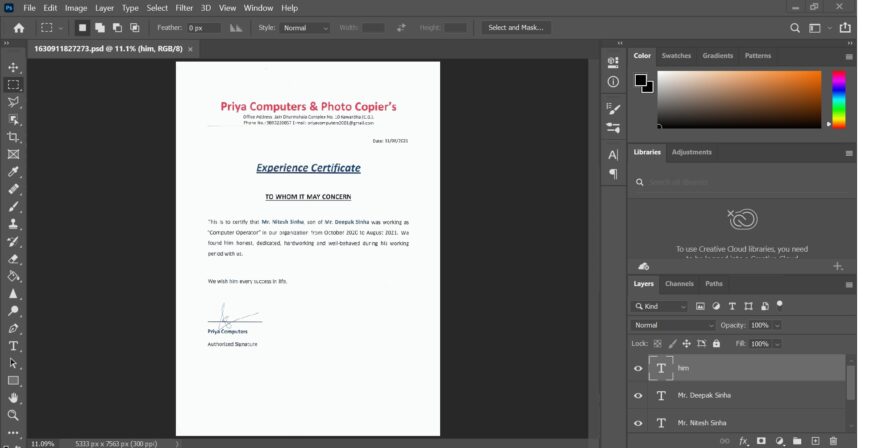
Task: Open the Paragraph panel icon
Action: tap(613, 174)
